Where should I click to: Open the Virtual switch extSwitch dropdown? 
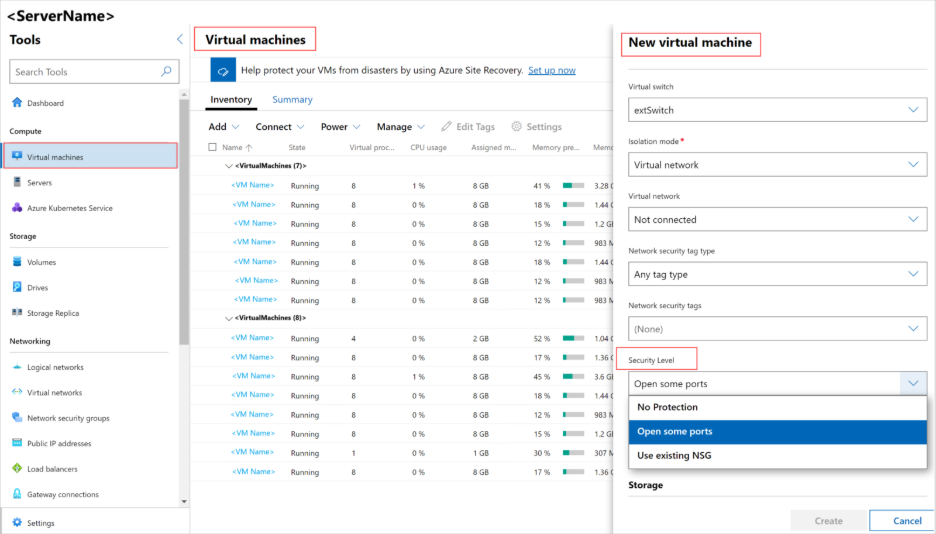click(777, 110)
